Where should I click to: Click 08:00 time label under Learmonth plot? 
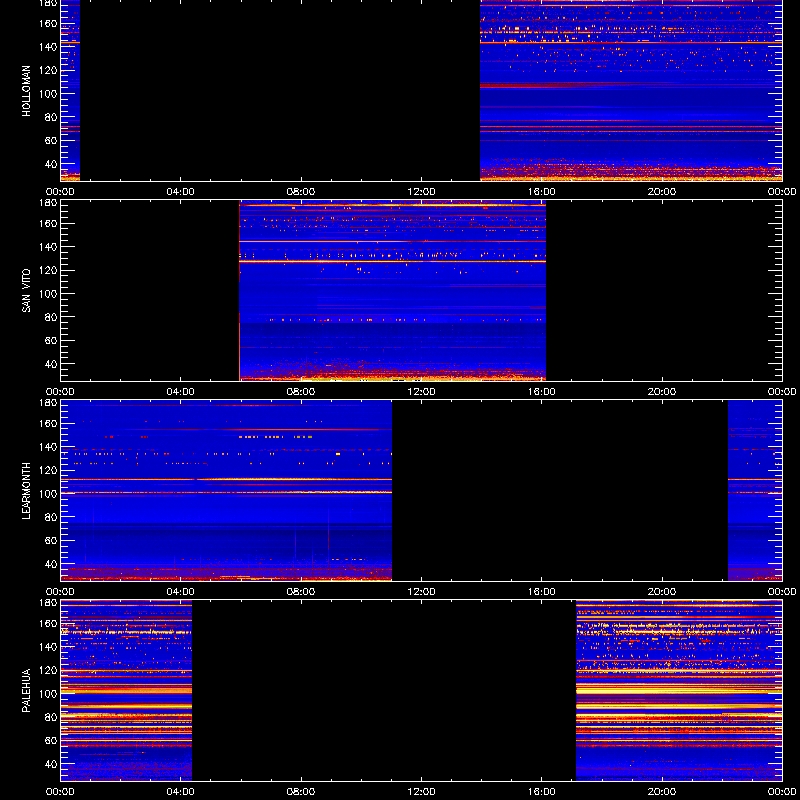pos(301,592)
